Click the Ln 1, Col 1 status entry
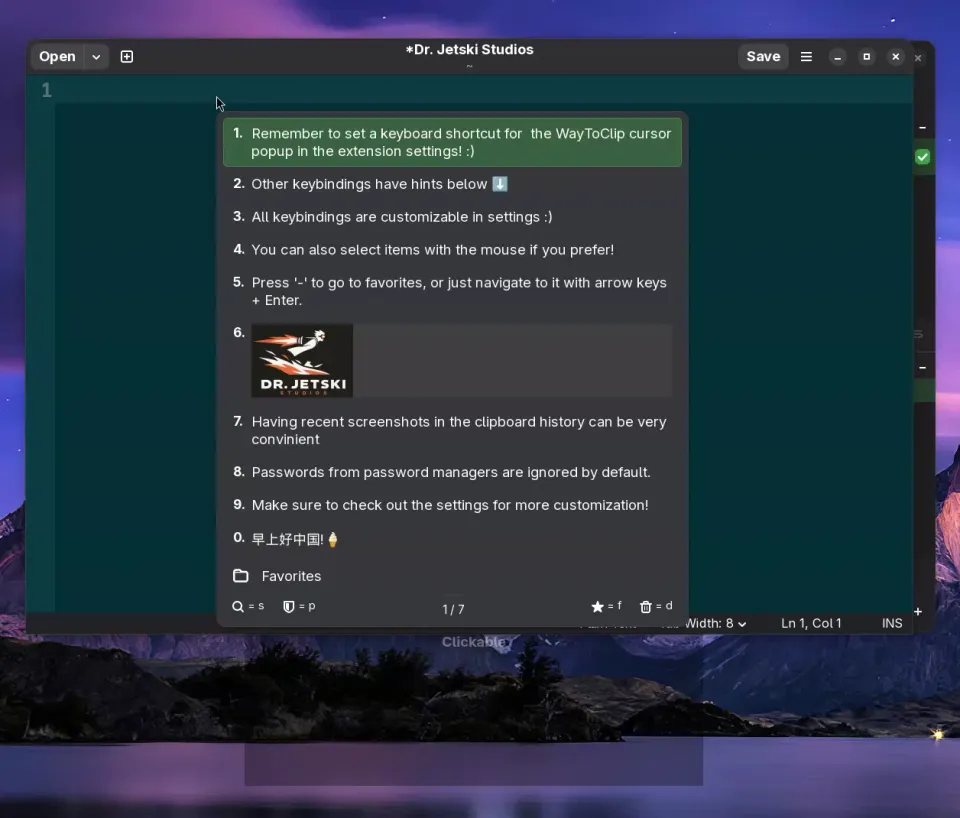Viewport: 960px width, 818px height. coord(811,623)
